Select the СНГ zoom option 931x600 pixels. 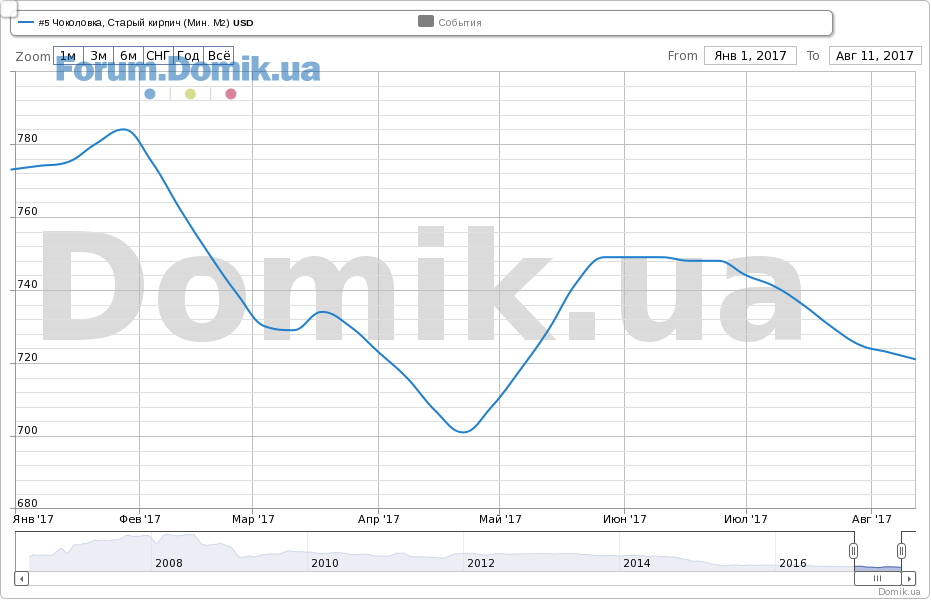158,56
